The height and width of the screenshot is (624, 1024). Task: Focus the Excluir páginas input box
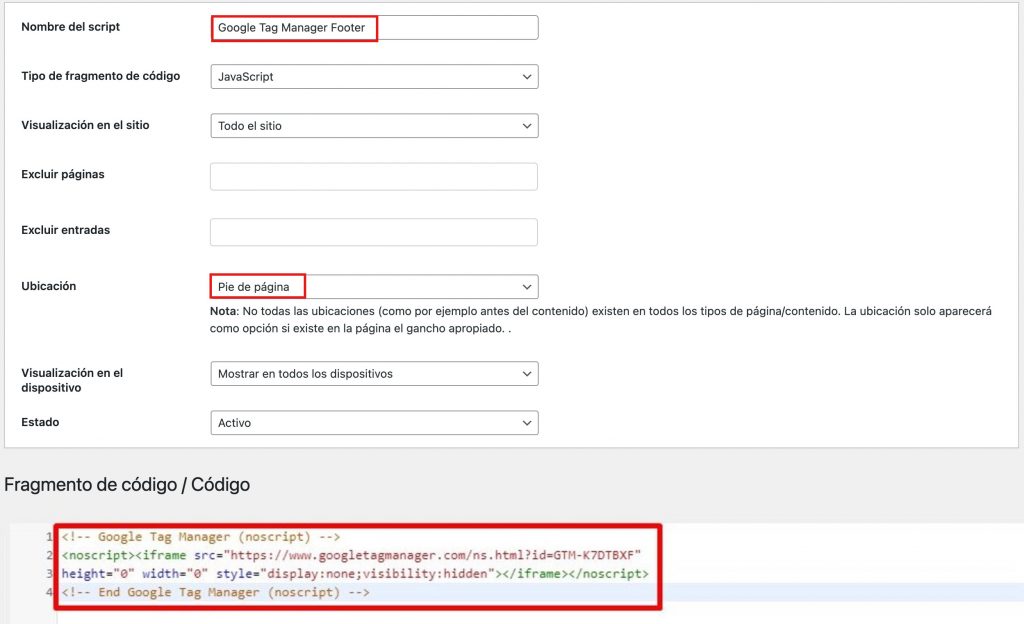(x=374, y=177)
